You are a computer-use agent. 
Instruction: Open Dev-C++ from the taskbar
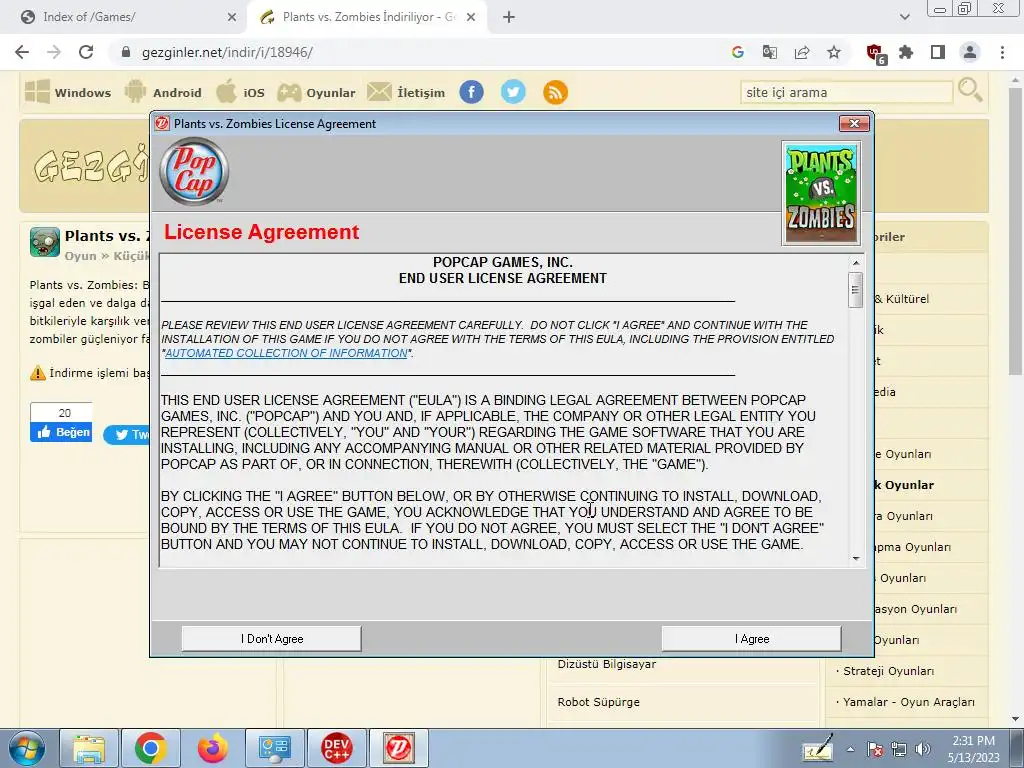336,748
